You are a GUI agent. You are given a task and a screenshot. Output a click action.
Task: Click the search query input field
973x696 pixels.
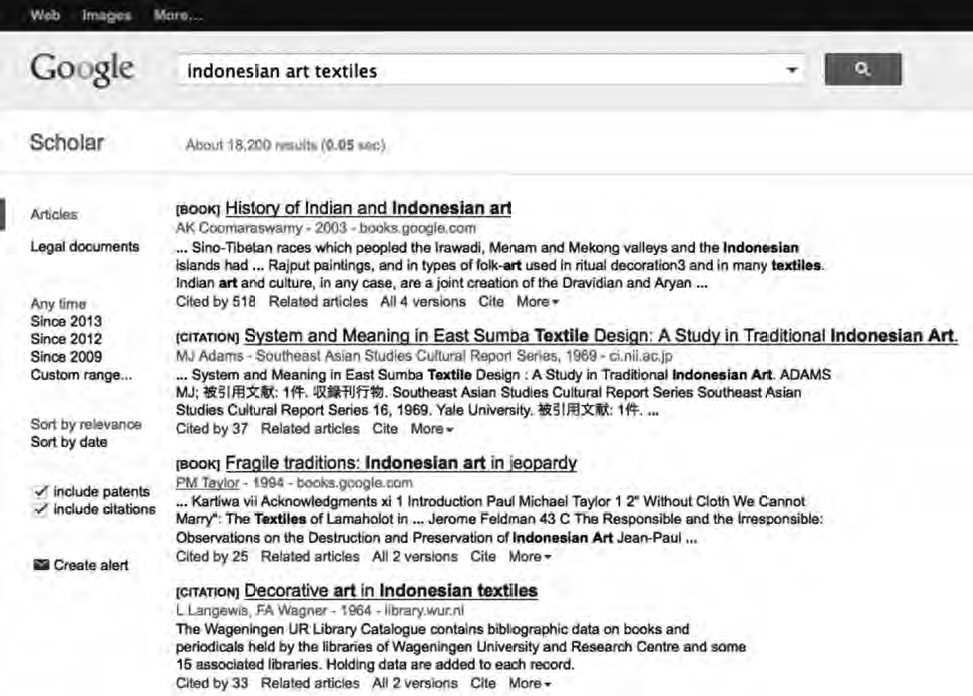[480, 71]
